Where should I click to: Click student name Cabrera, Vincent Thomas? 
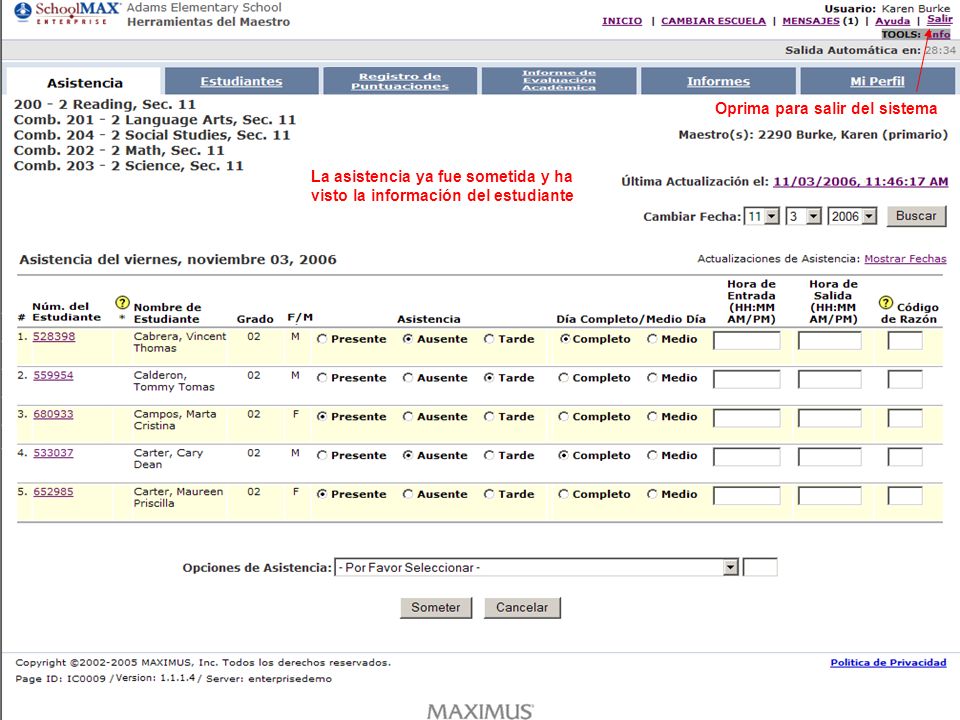pos(179,342)
